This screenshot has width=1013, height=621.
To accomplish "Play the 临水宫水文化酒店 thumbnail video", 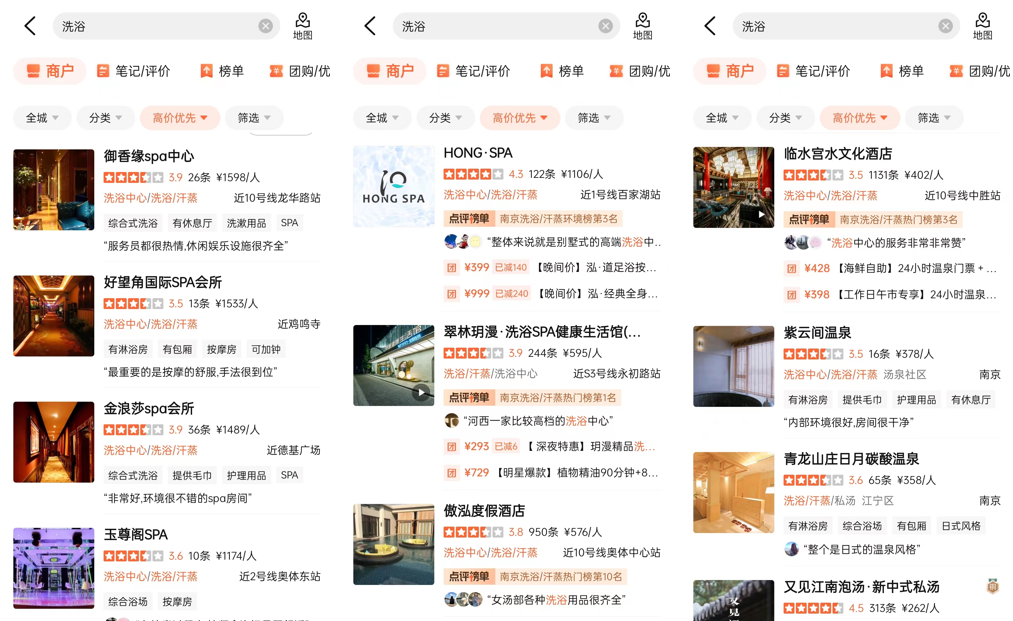I will 761,214.
